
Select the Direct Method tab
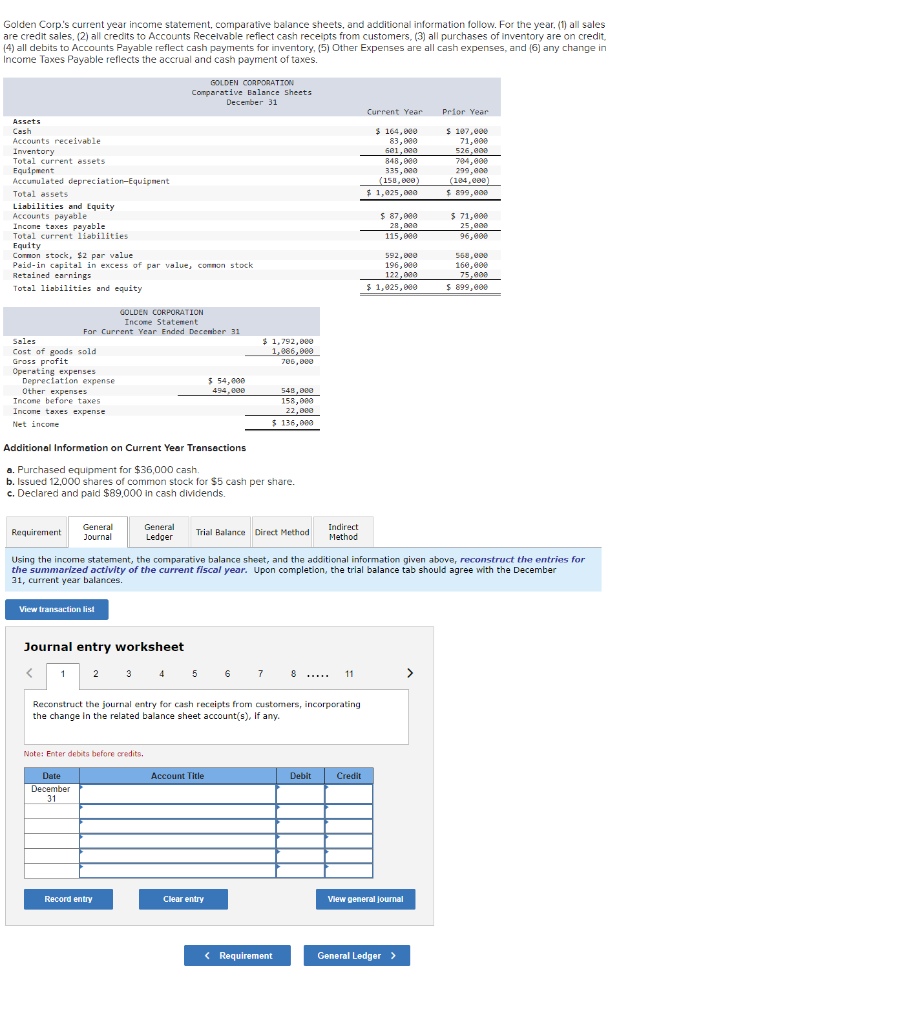282,531
